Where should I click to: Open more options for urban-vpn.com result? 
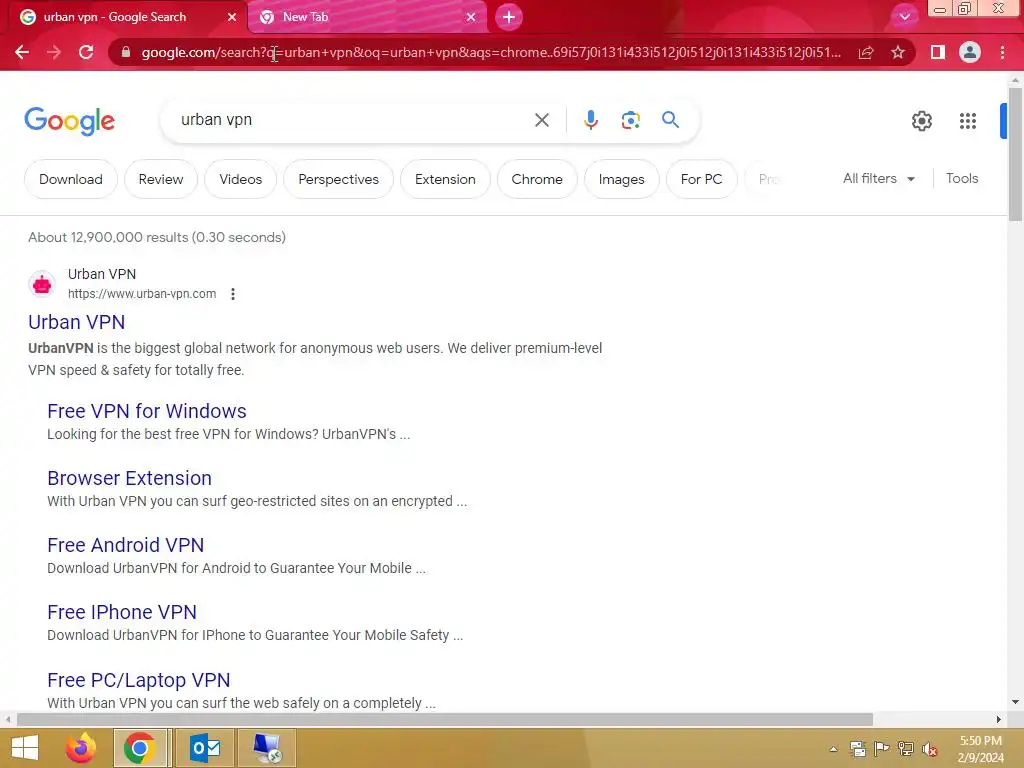click(233, 294)
